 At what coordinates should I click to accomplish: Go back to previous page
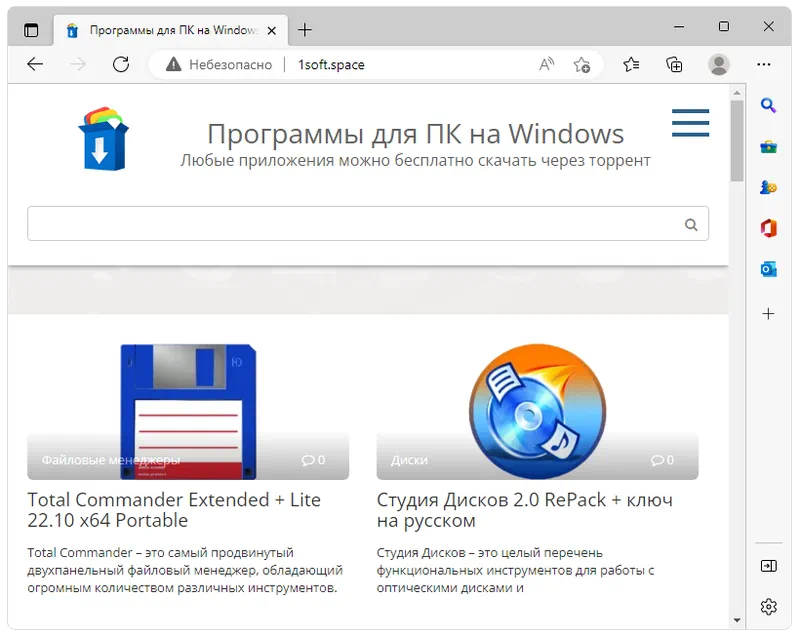click(x=35, y=64)
